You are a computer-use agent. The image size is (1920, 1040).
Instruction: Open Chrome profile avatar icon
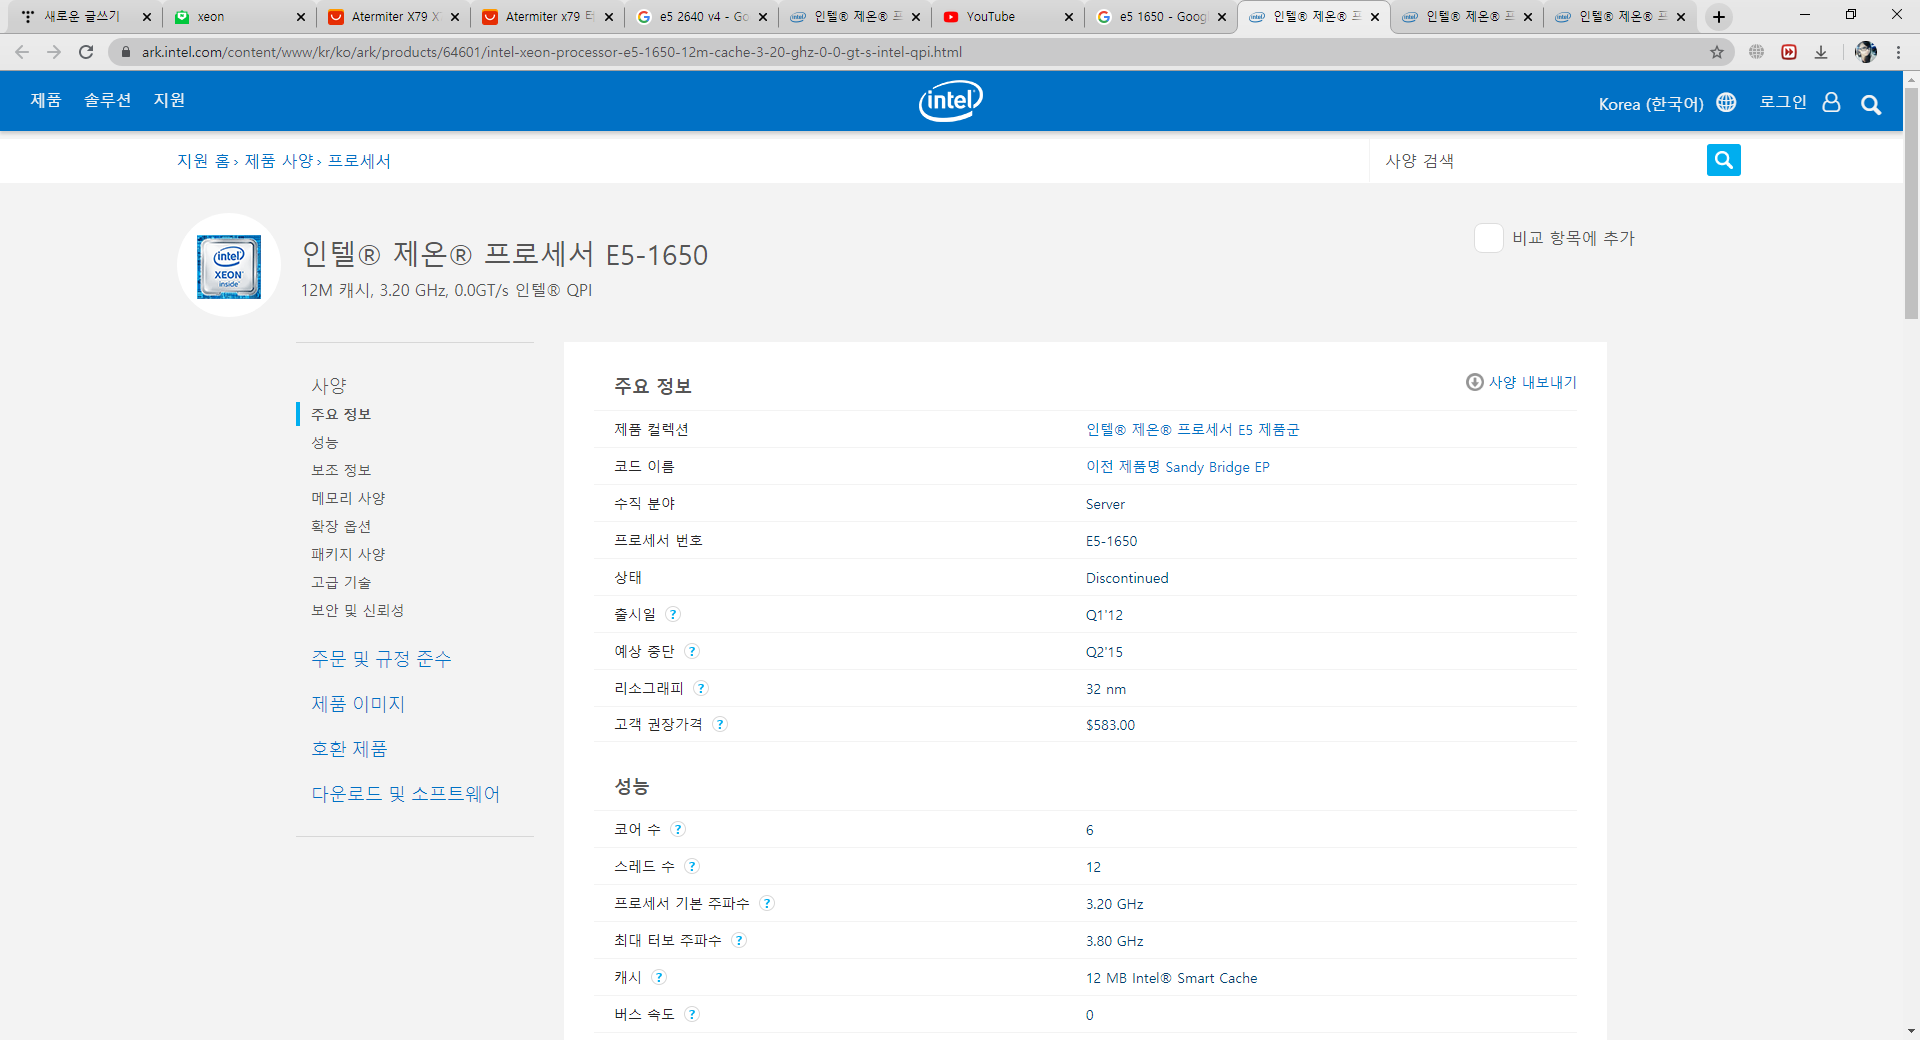1865,52
